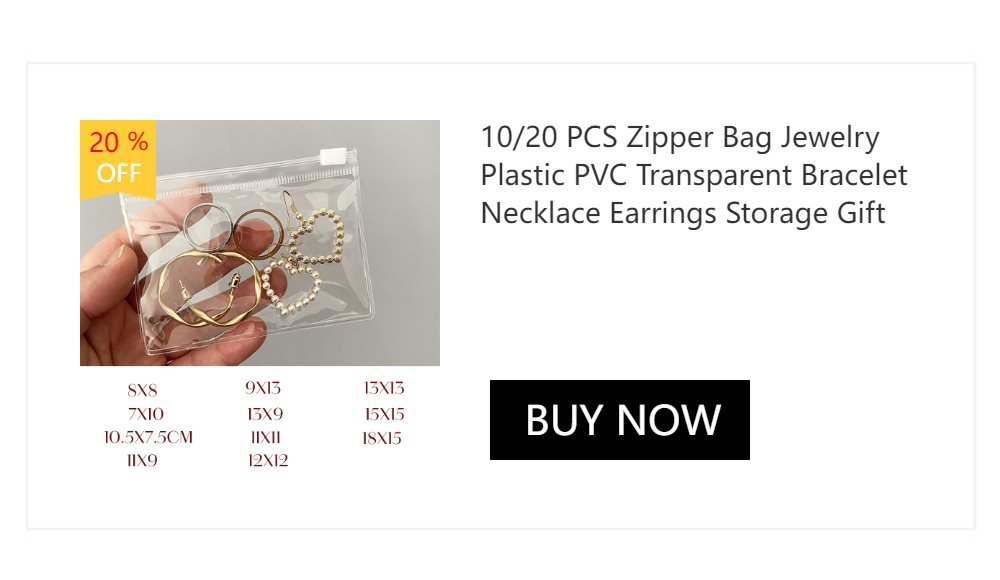This screenshot has height=580, width=1000.
Task: Select the 11X9 size label
Action: [142, 461]
